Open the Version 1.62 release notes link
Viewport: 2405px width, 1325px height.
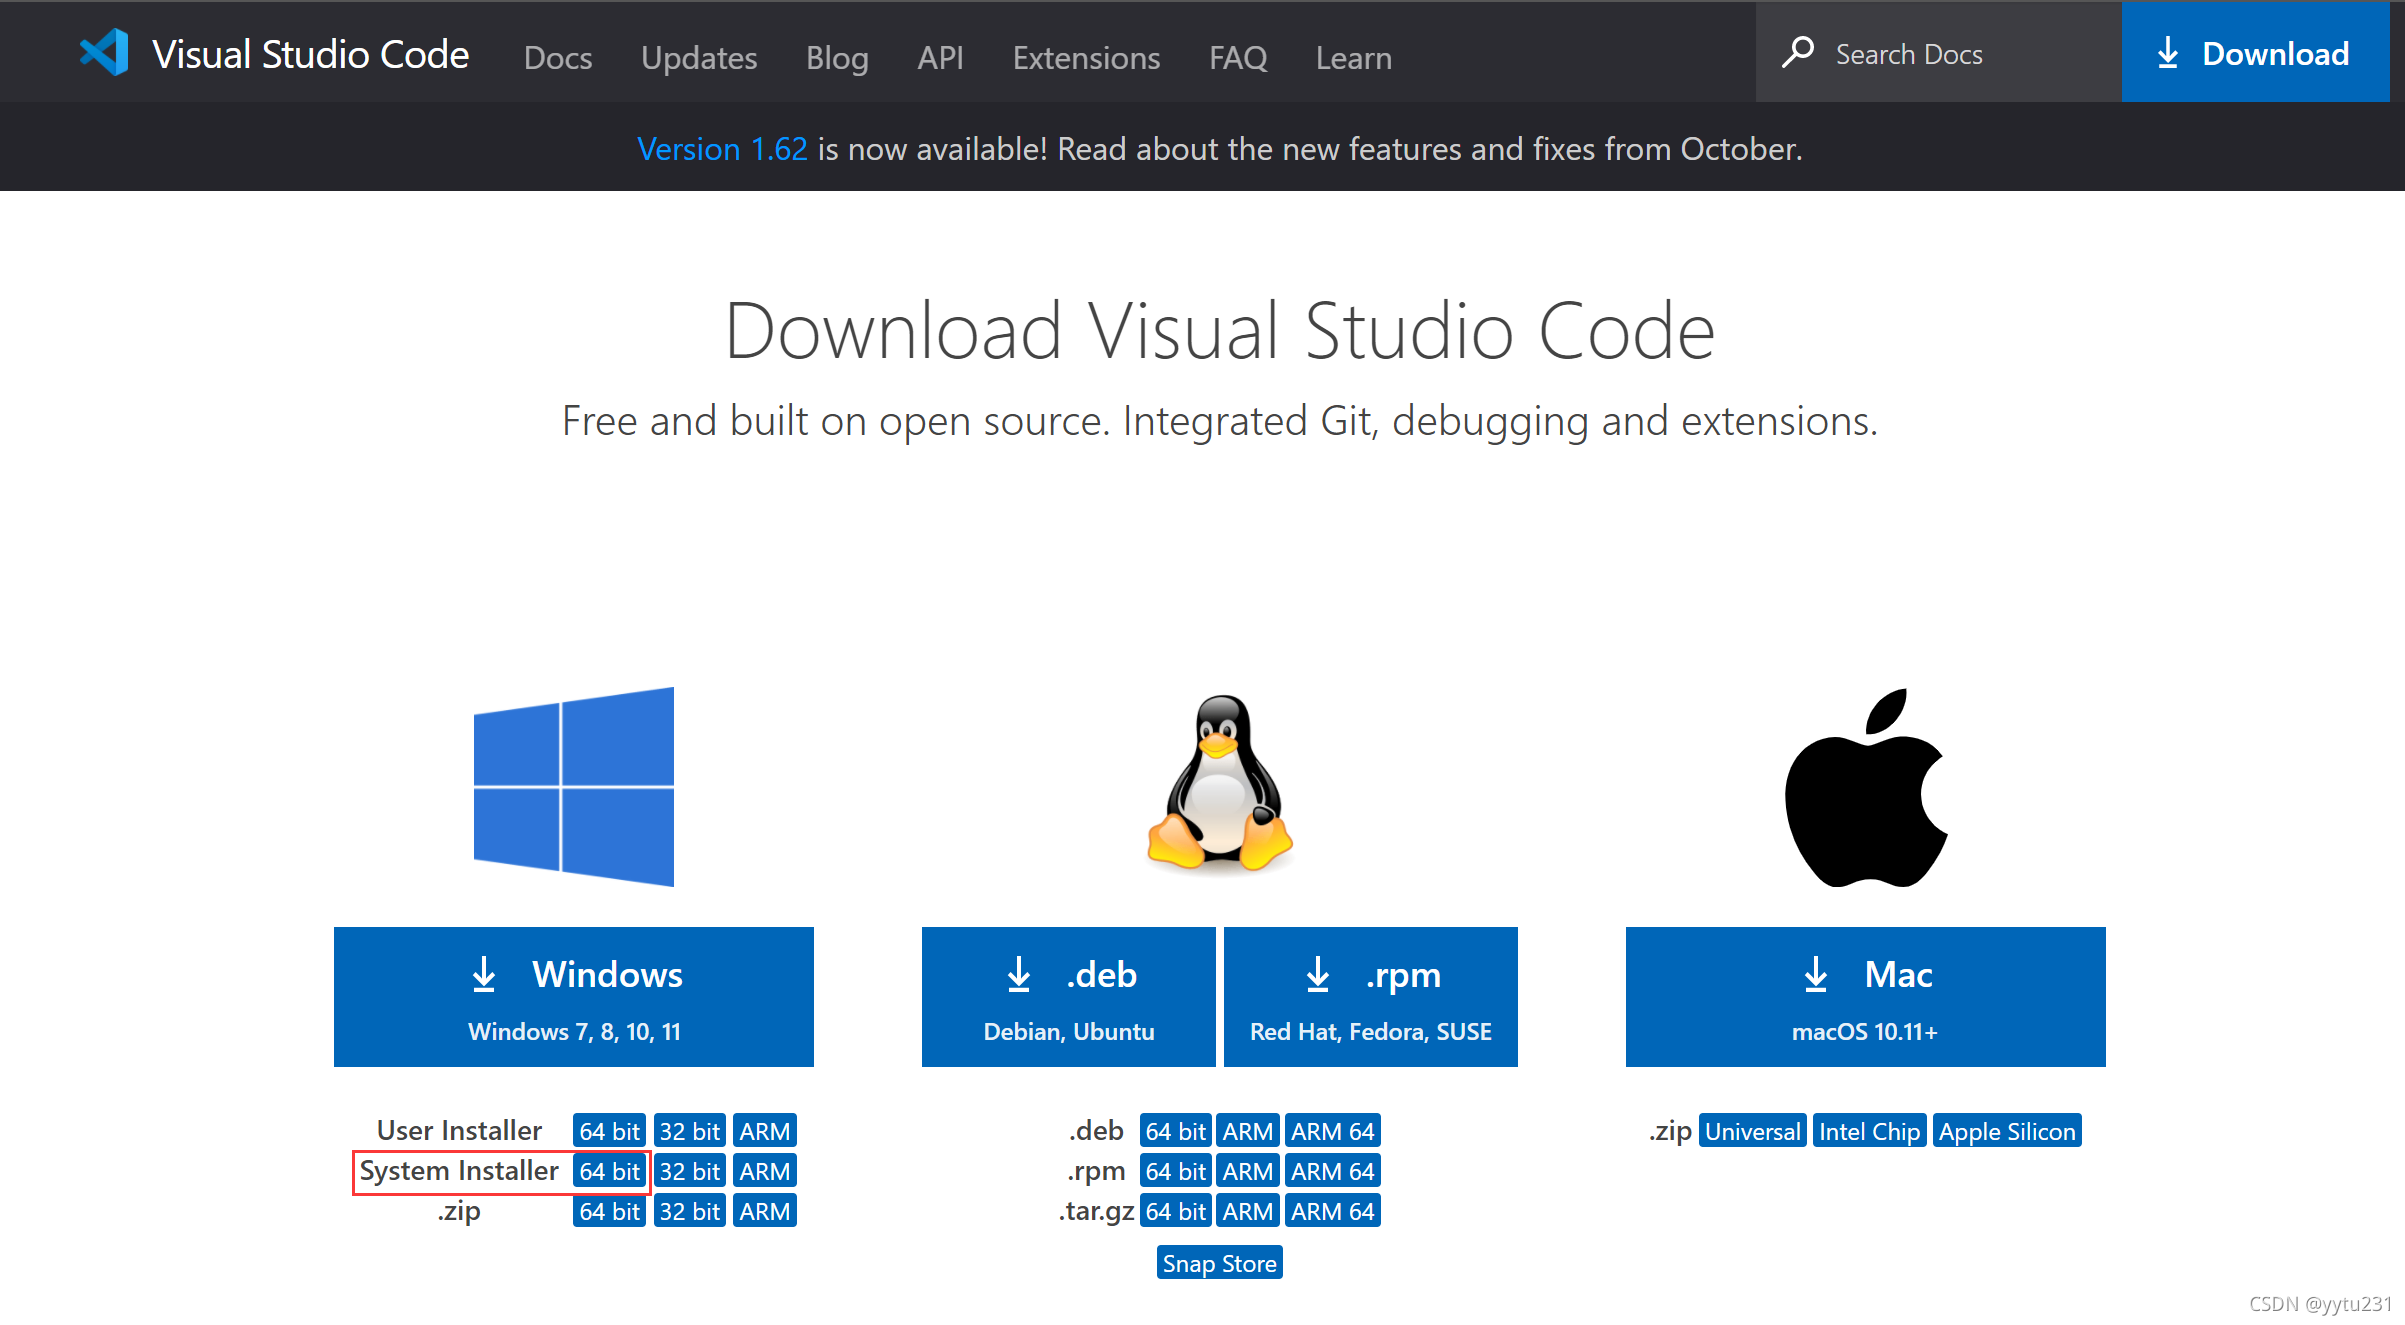click(722, 149)
